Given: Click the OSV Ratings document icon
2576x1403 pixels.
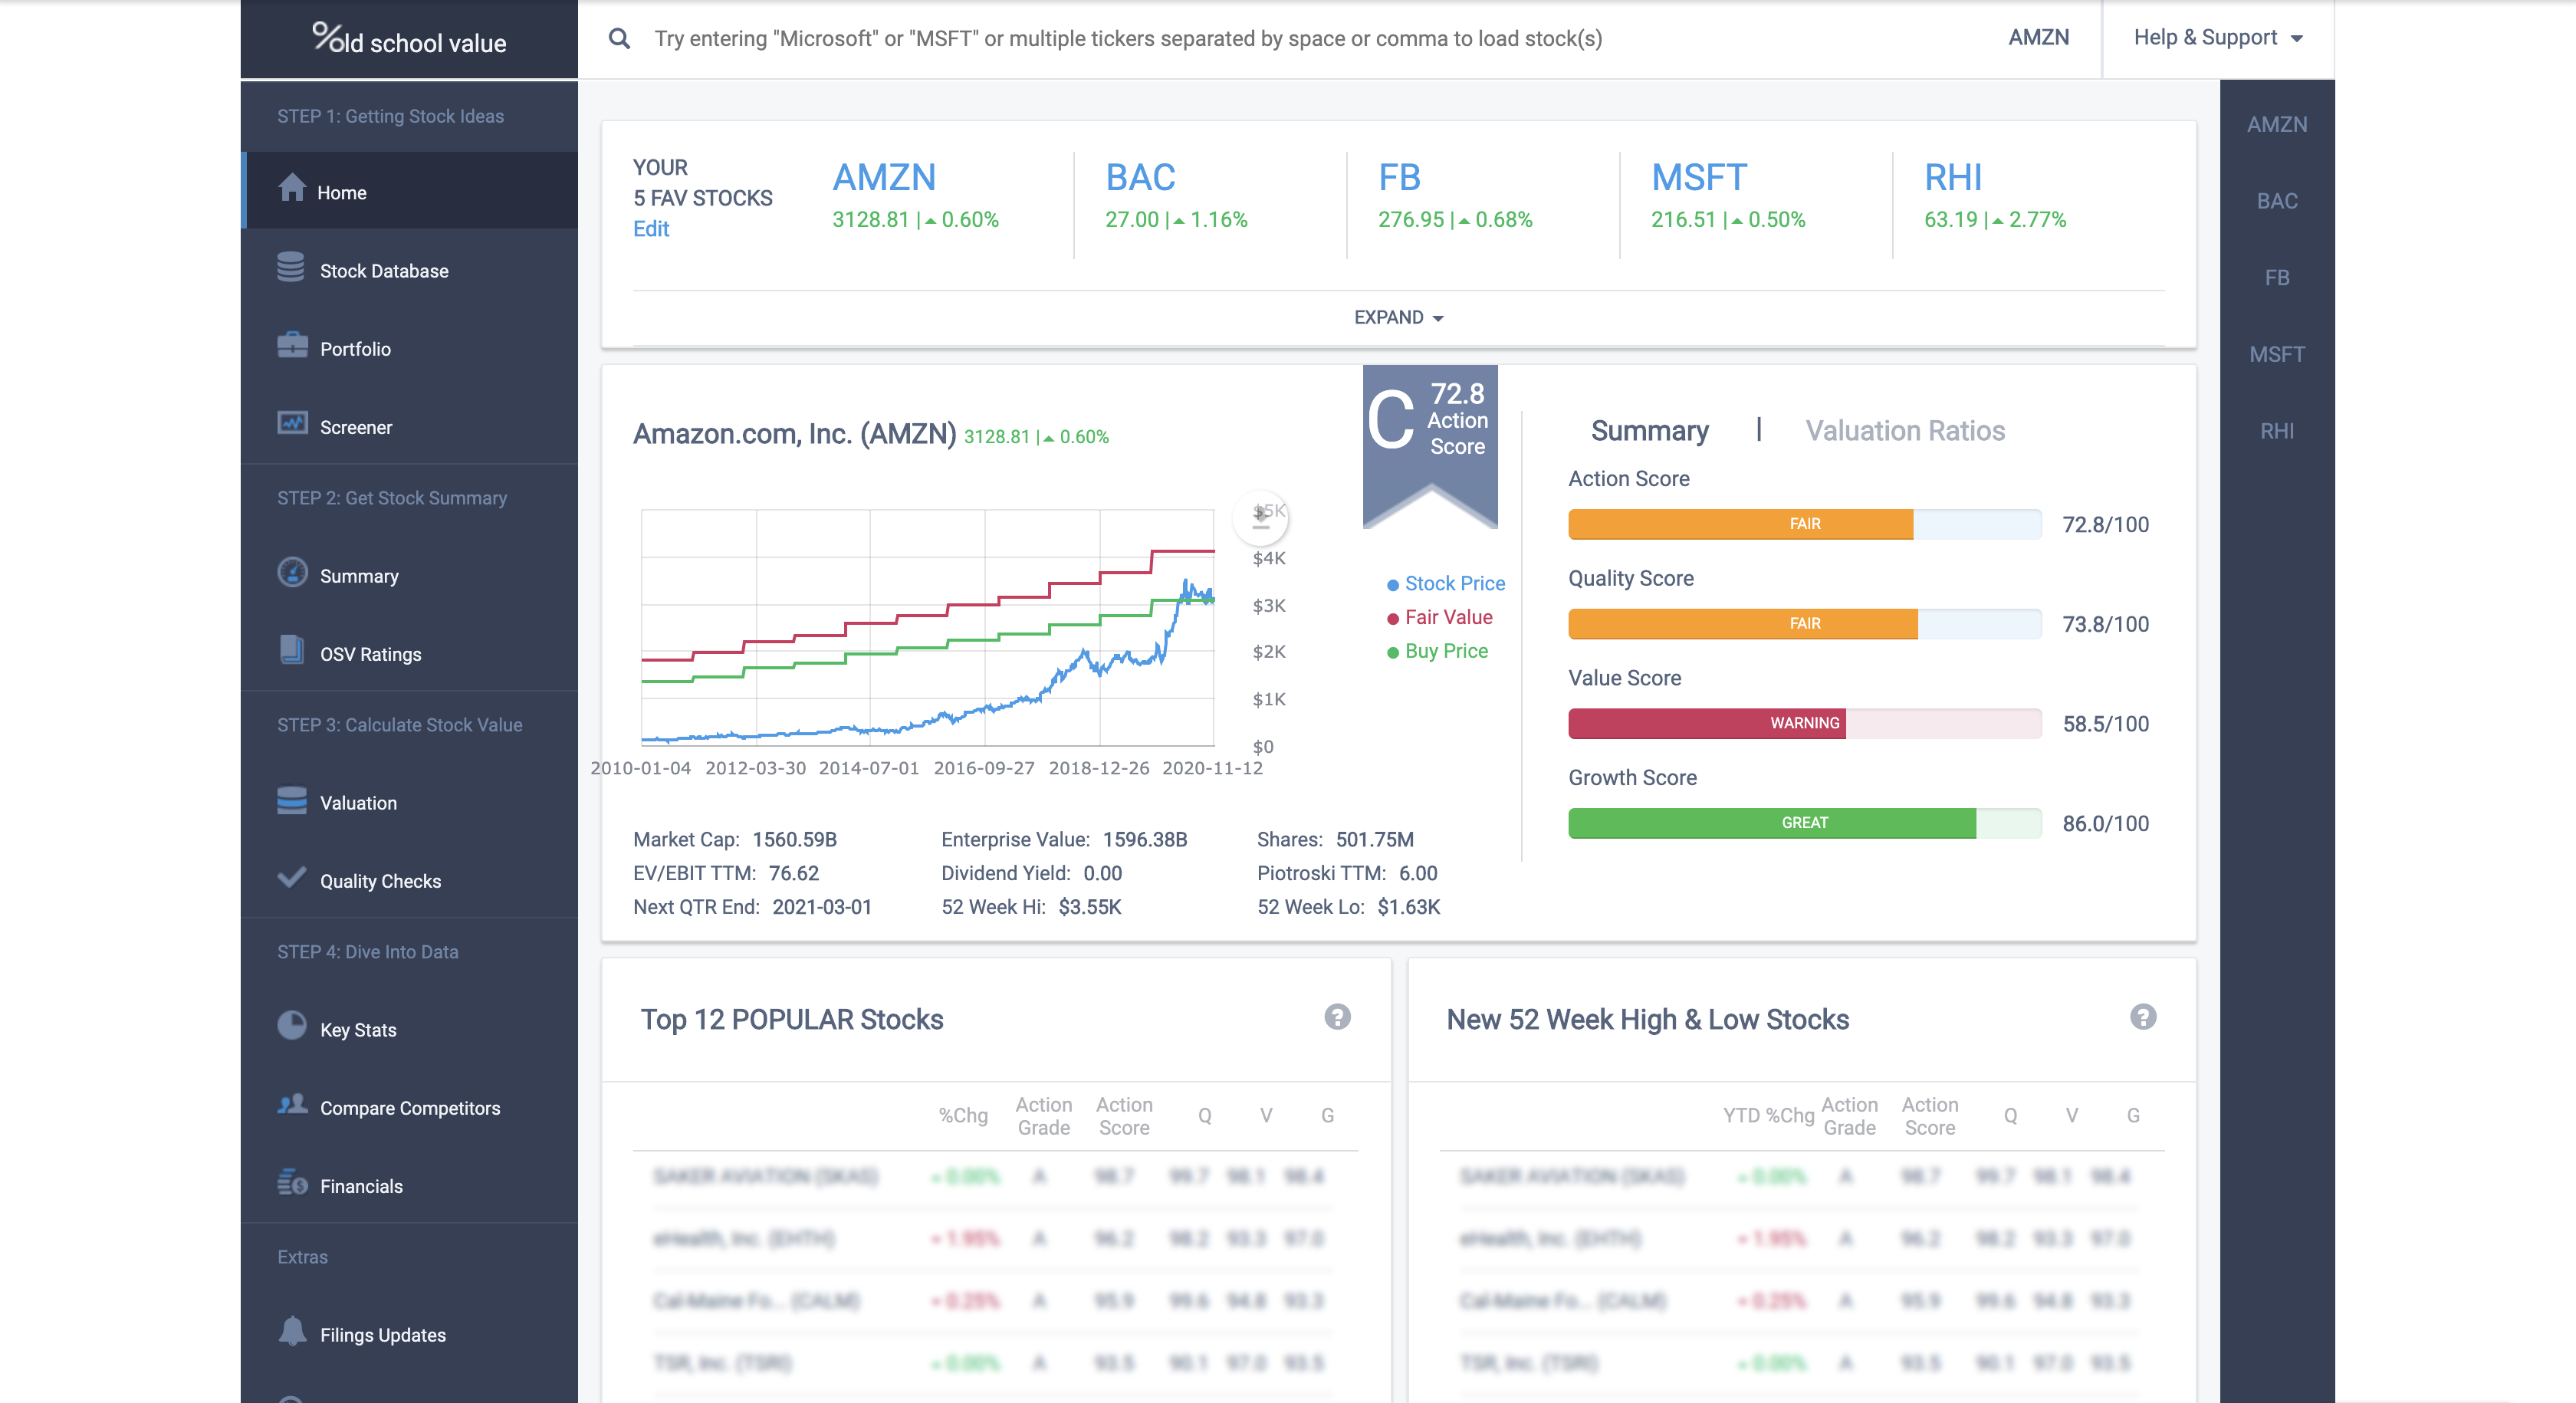Looking at the screenshot, I should (x=292, y=650).
